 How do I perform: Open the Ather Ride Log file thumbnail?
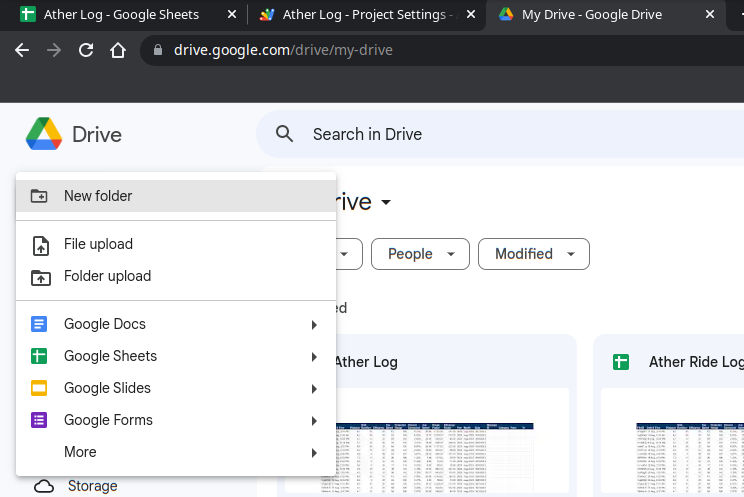tap(672, 441)
